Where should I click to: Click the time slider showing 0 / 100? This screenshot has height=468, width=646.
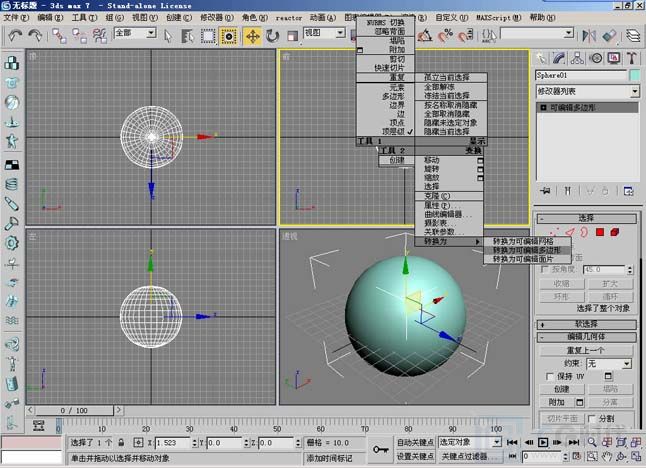click(x=74, y=410)
